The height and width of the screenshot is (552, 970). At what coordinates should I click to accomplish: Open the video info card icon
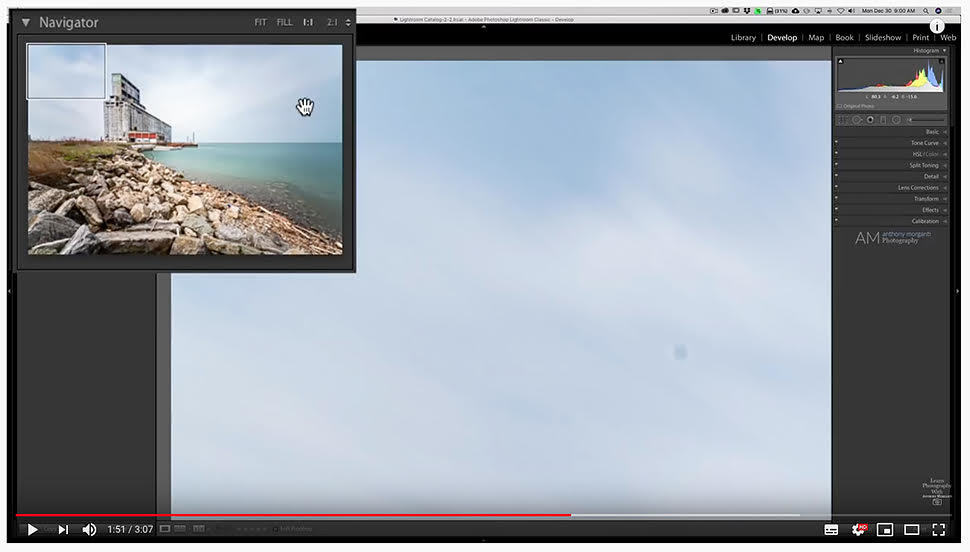tap(937, 26)
